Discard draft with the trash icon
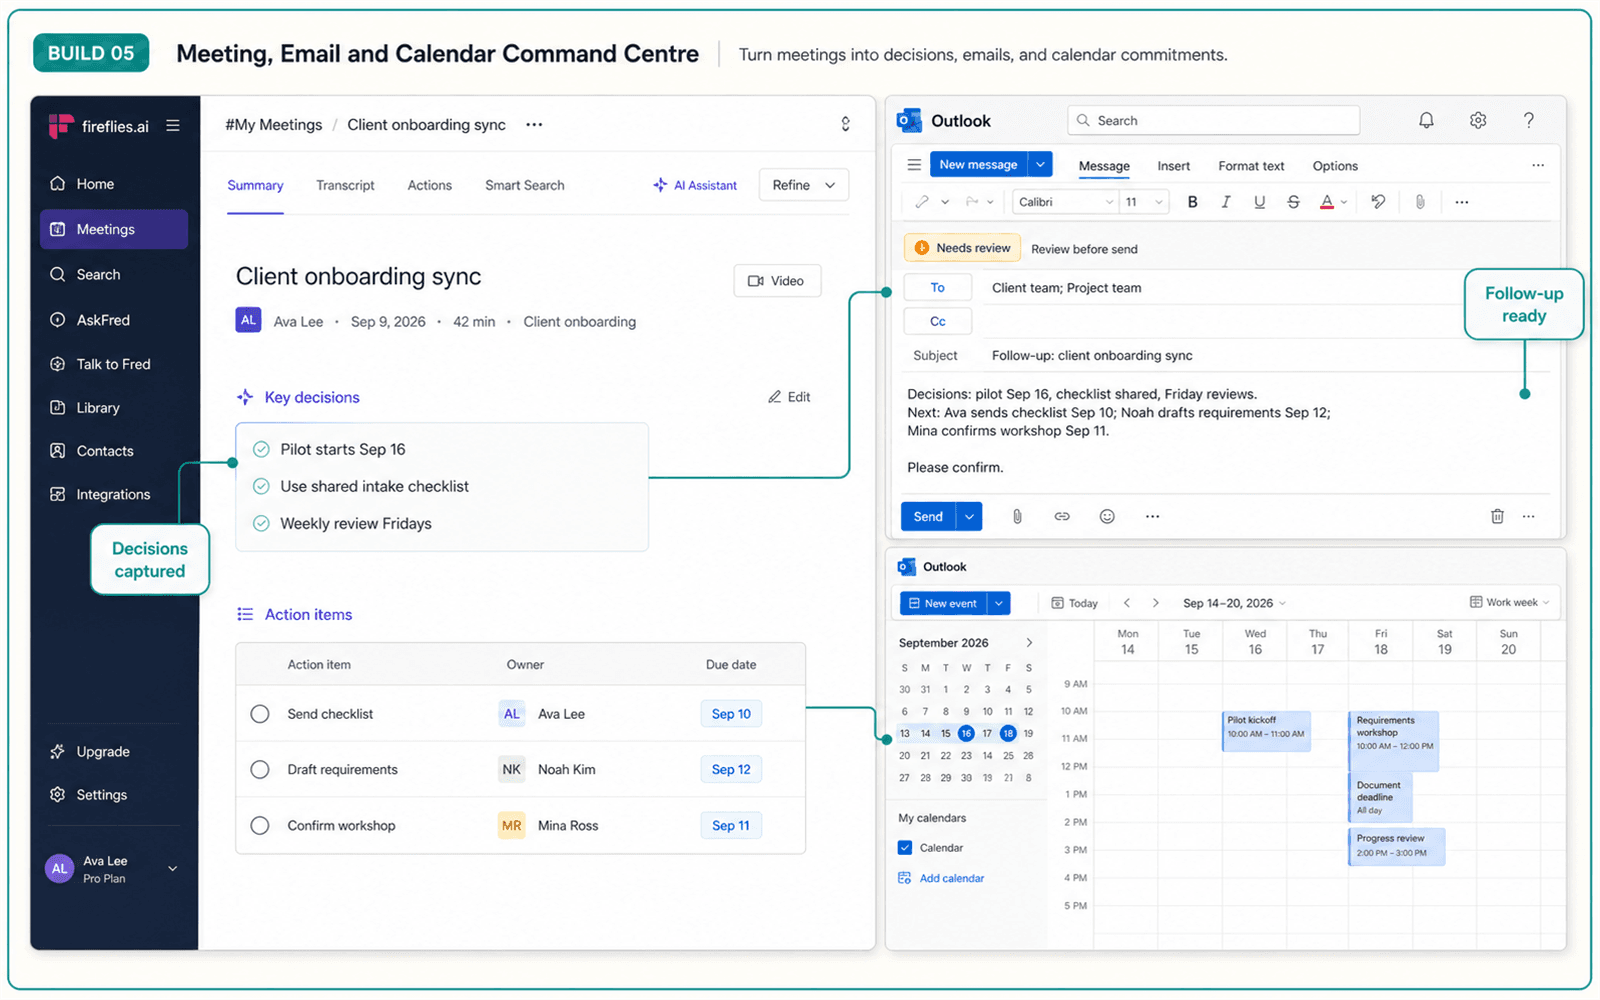This screenshot has height=1000, width=1600. (1497, 516)
